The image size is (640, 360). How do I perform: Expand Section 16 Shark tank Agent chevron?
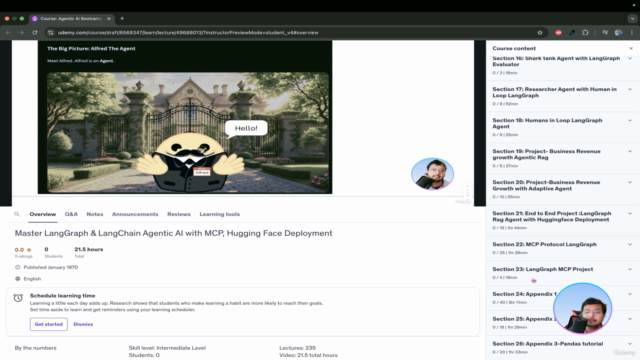pyautogui.click(x=630, y=58)
